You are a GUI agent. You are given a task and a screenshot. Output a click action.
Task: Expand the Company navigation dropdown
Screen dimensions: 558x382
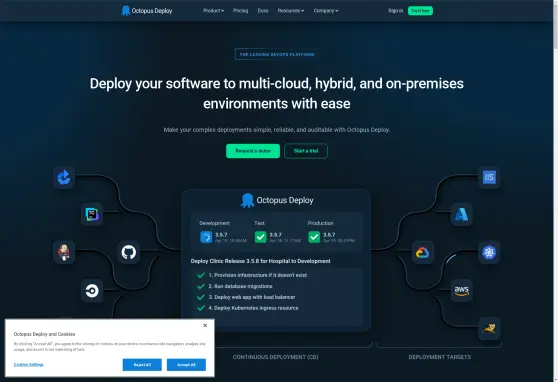tap(326, 11)
